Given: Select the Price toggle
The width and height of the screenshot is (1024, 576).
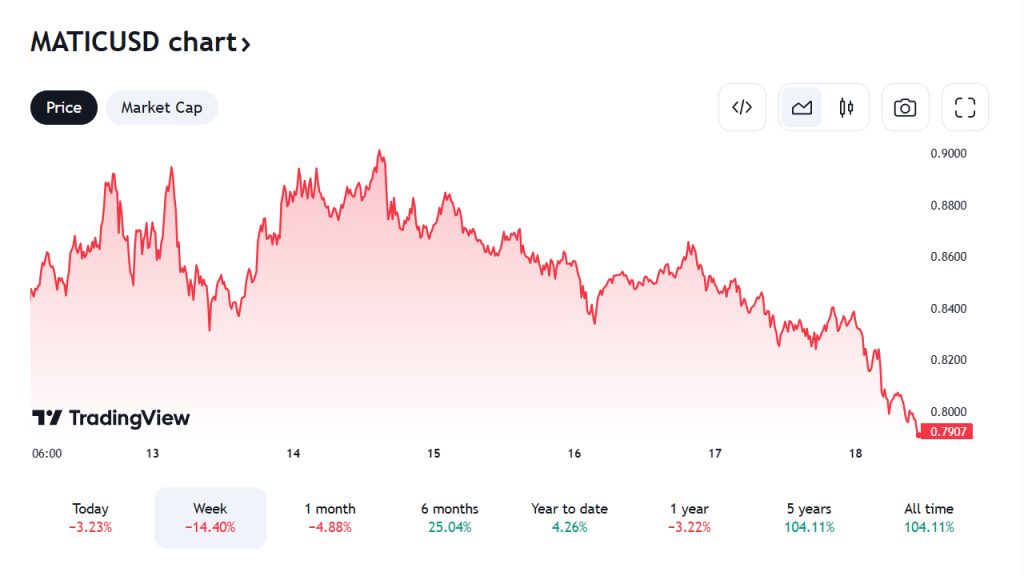Looking at the screenshot, I should tap(64, 107).
